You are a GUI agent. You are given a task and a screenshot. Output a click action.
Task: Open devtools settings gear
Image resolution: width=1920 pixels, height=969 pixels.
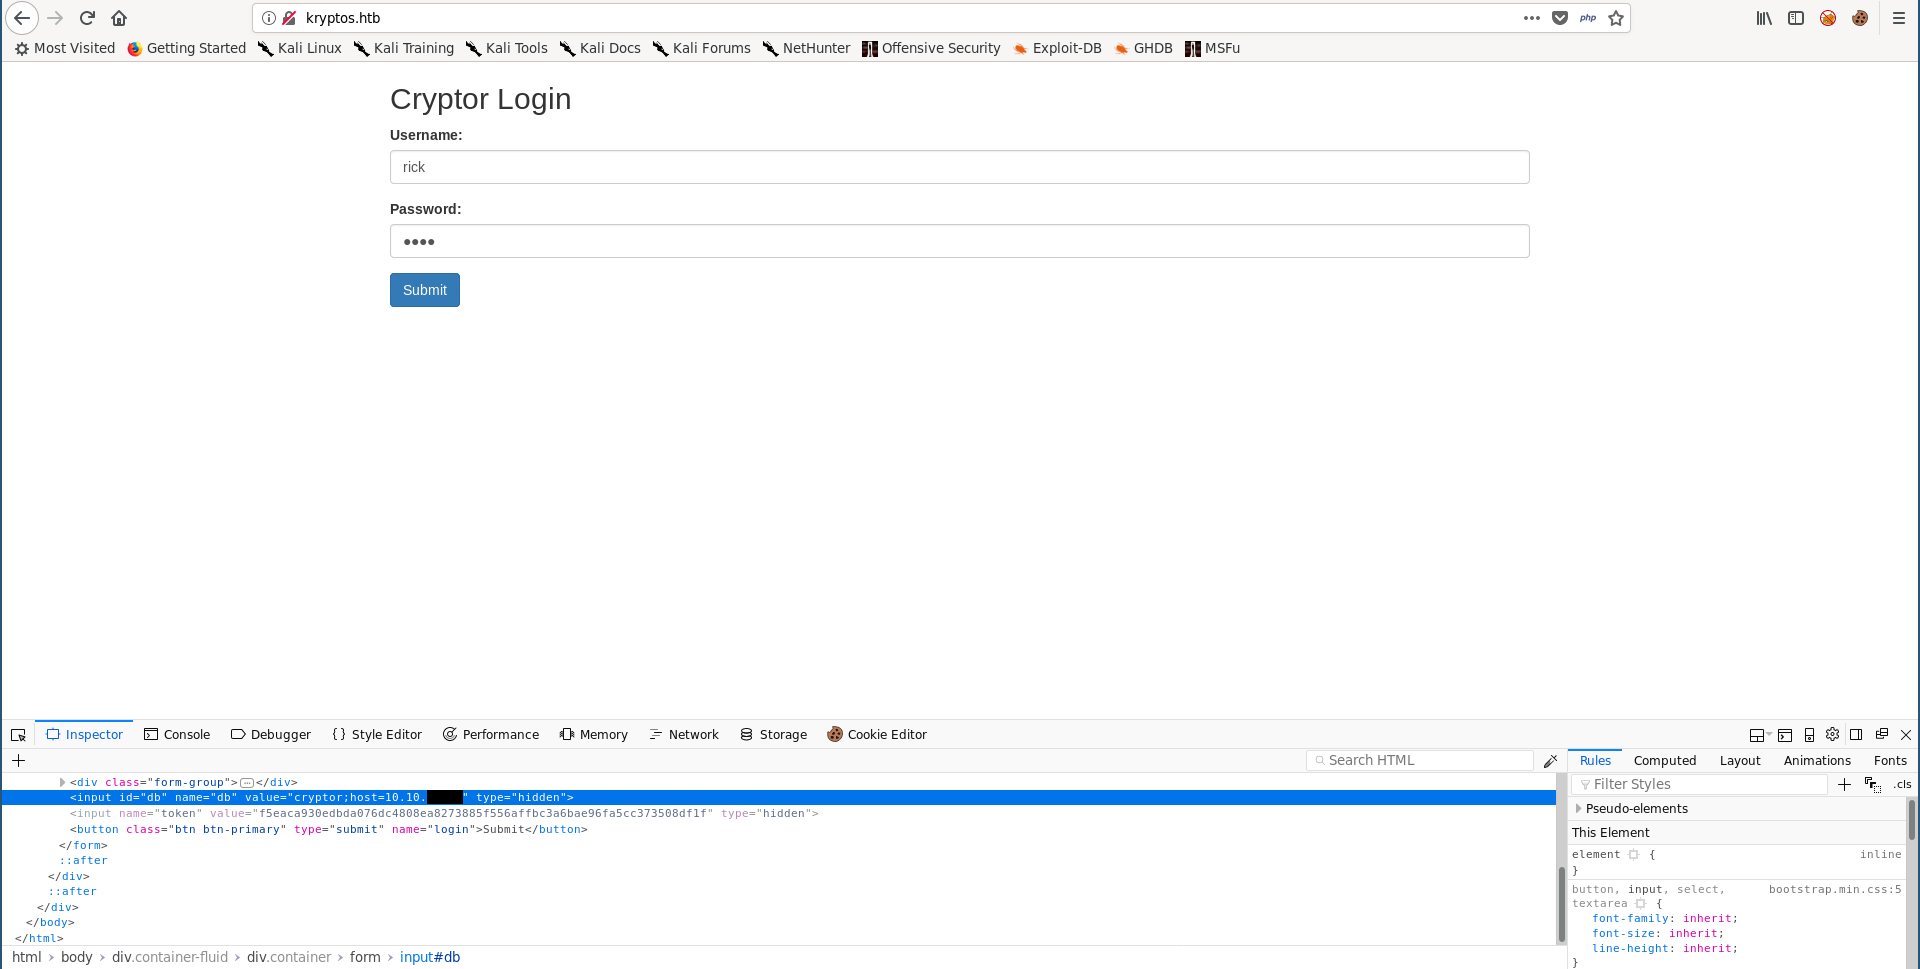(x=1832, y=735)
